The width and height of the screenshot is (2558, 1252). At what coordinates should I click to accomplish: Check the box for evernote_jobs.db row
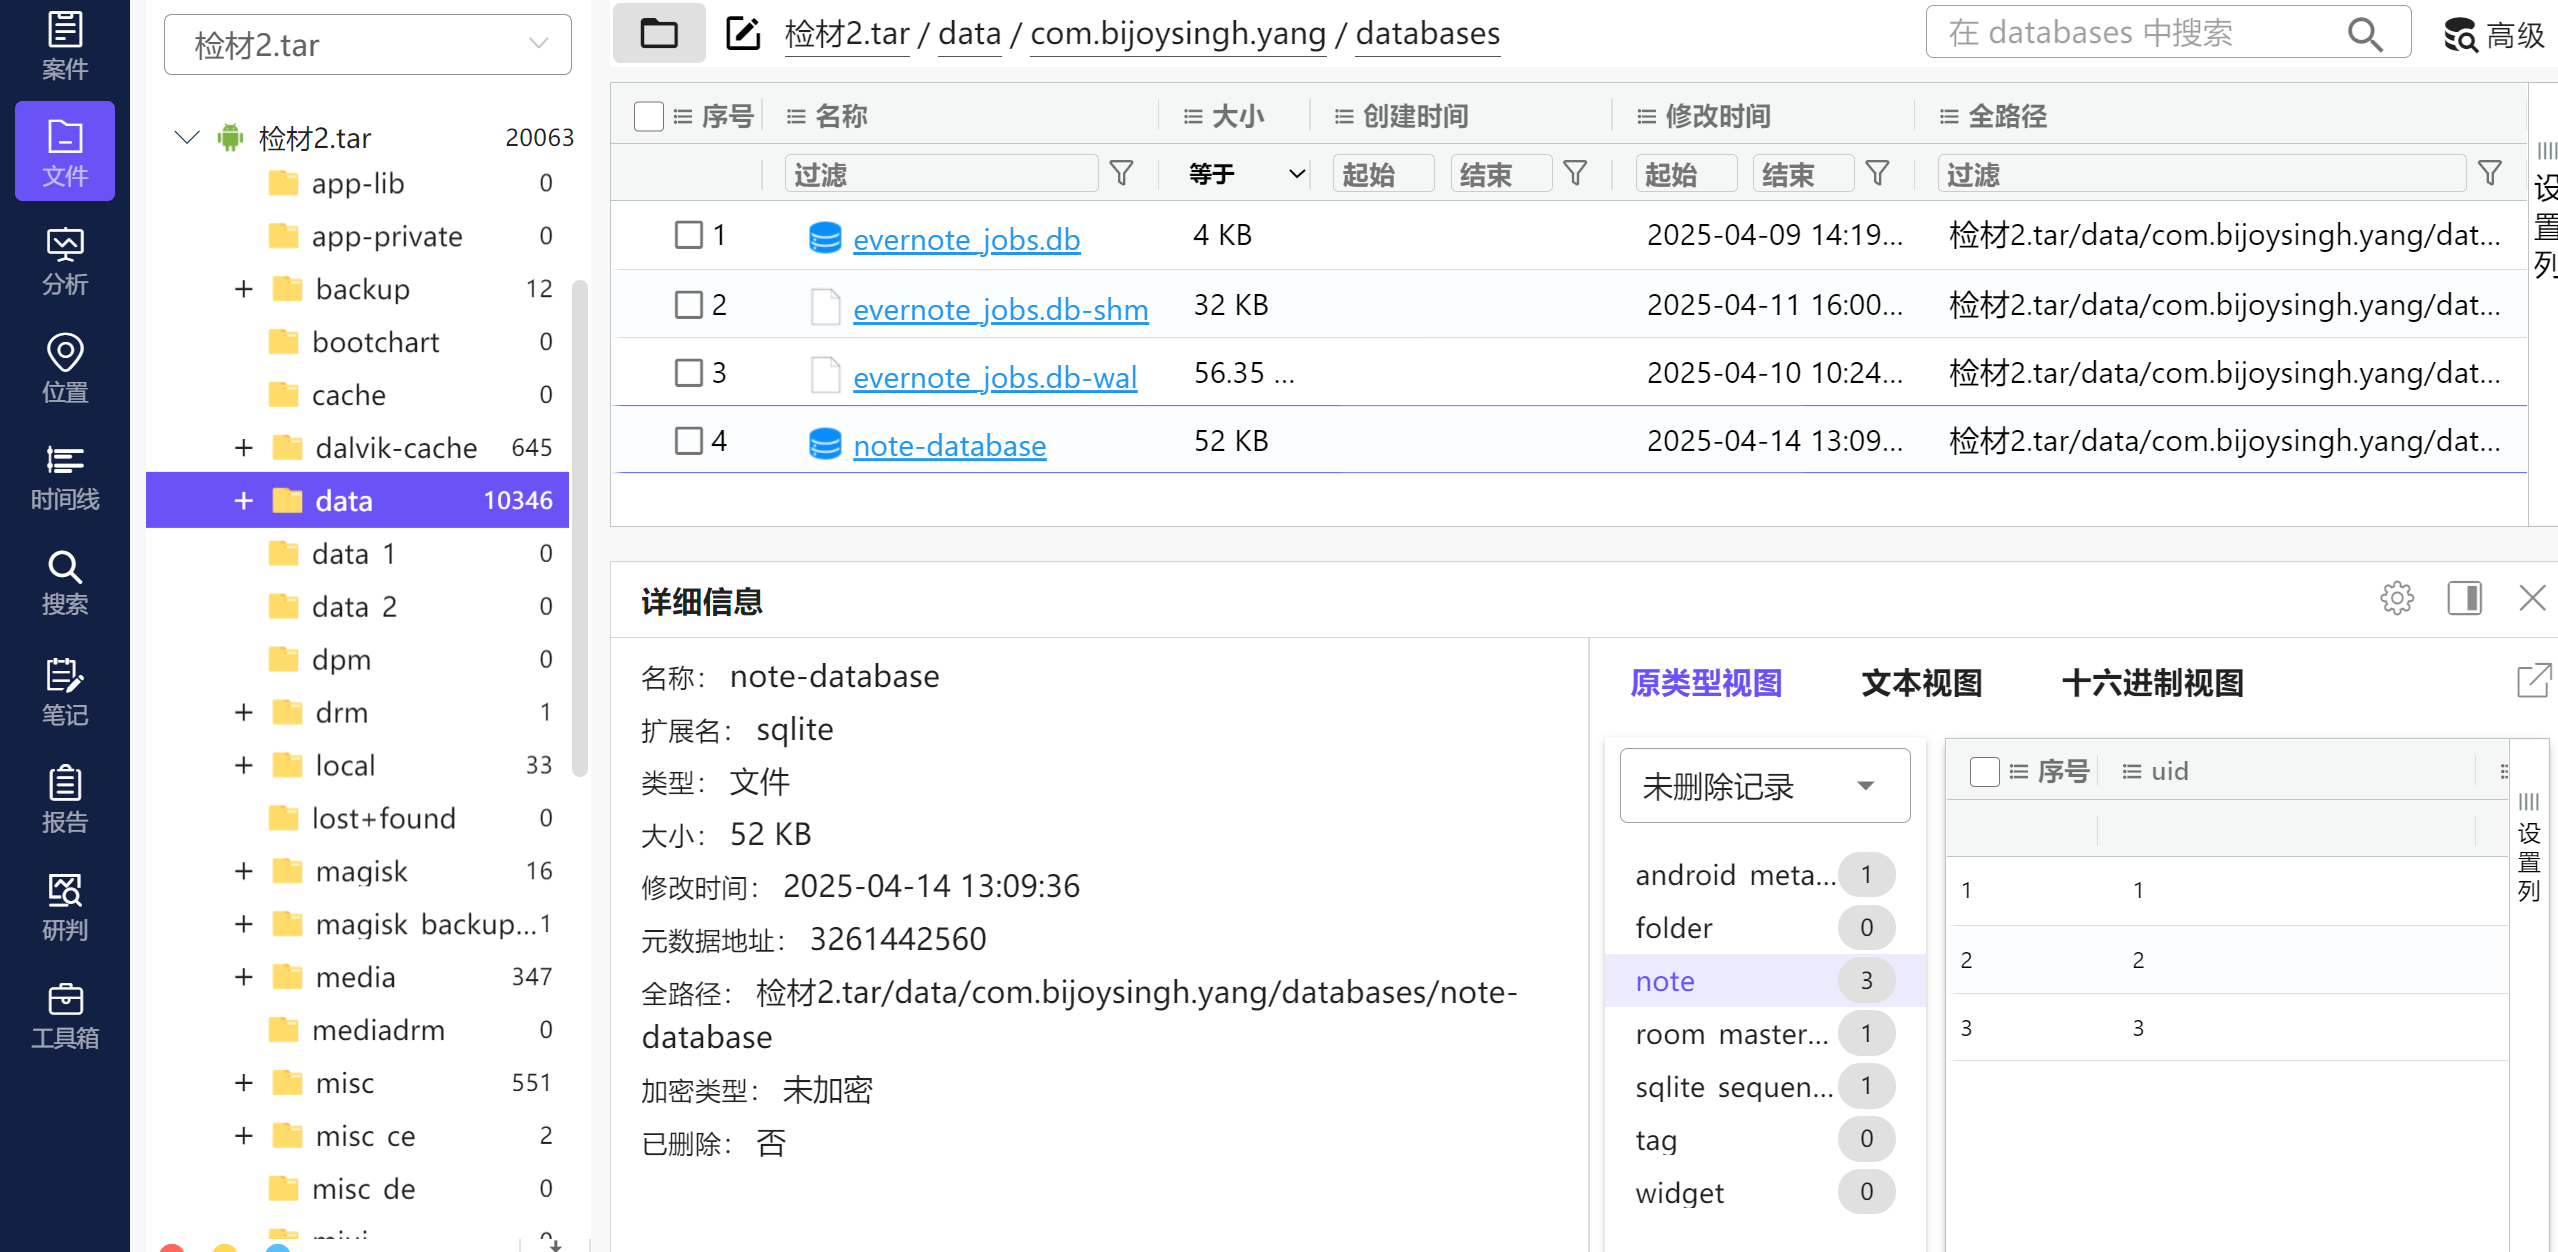(688, 235)
